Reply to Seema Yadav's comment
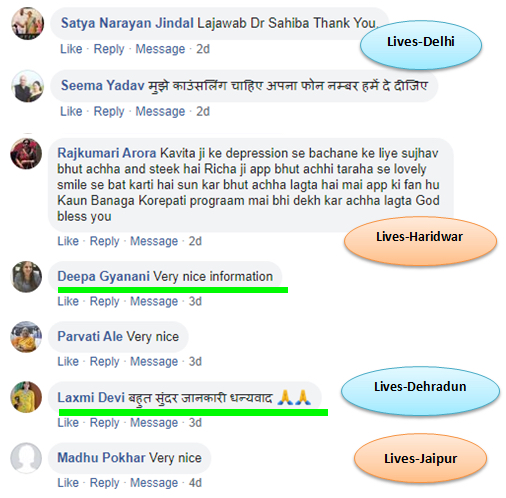This screenshot has width=506, height=498. (109, 111)
